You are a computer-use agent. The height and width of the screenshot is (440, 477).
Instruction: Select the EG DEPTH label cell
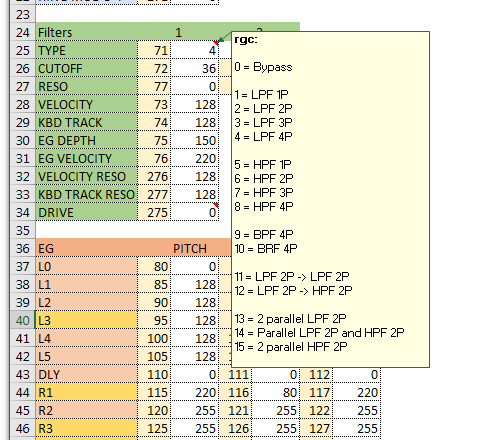[x=86, y=141]
